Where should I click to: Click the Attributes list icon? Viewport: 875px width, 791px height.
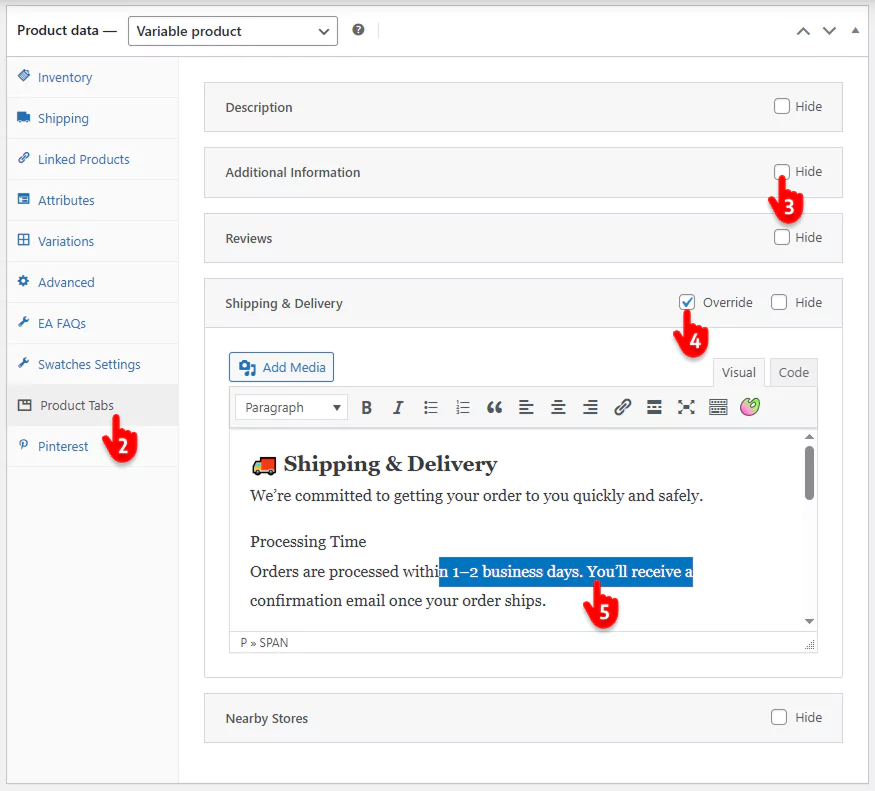pos(23,199)
